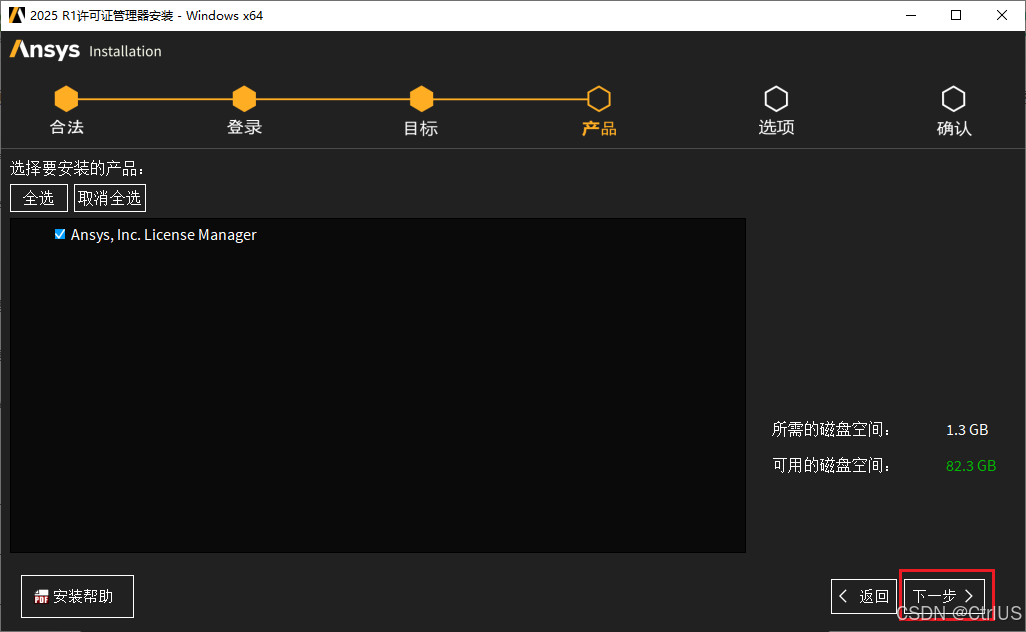
Task: Click the 合法 step hexagon icon
Action: (66, 99)
